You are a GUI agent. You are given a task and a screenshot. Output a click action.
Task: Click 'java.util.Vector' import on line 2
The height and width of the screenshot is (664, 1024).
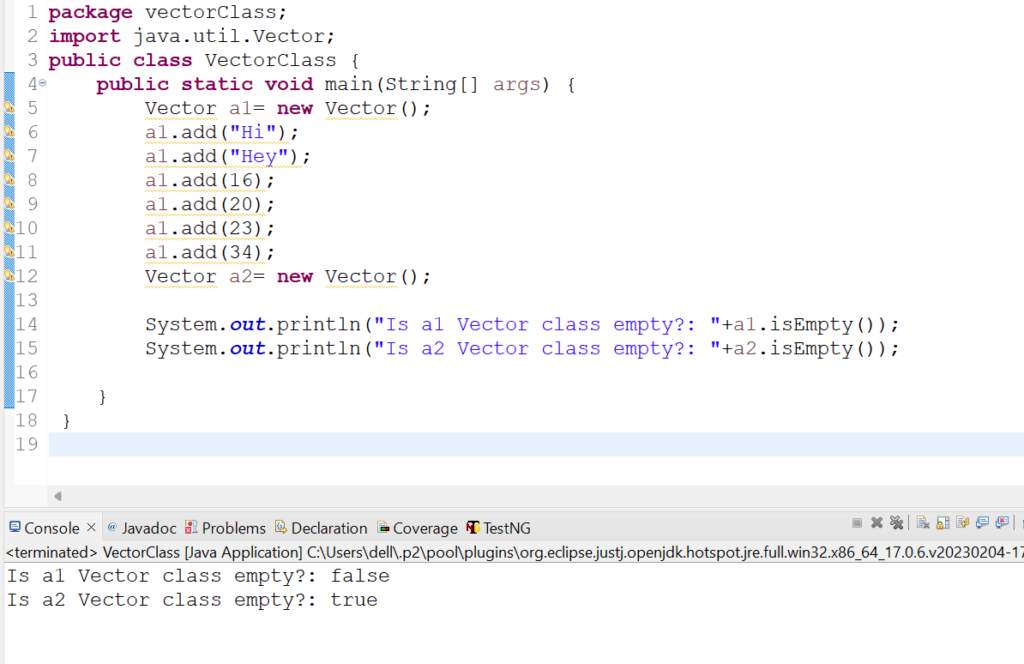tap(229, 36)
